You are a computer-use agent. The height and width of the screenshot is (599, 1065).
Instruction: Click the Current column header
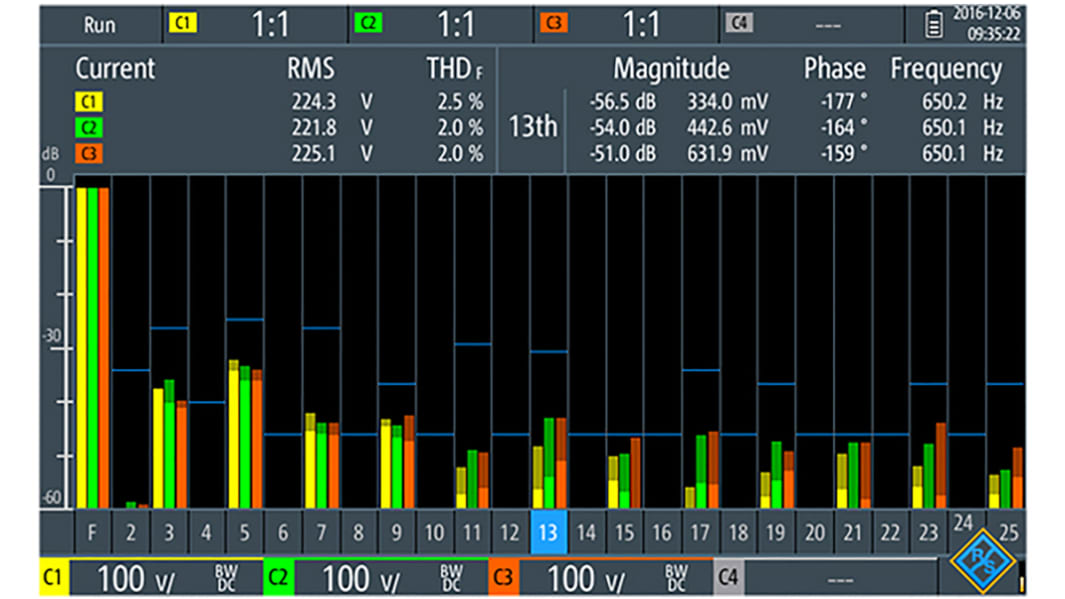[x=115, y=69]
